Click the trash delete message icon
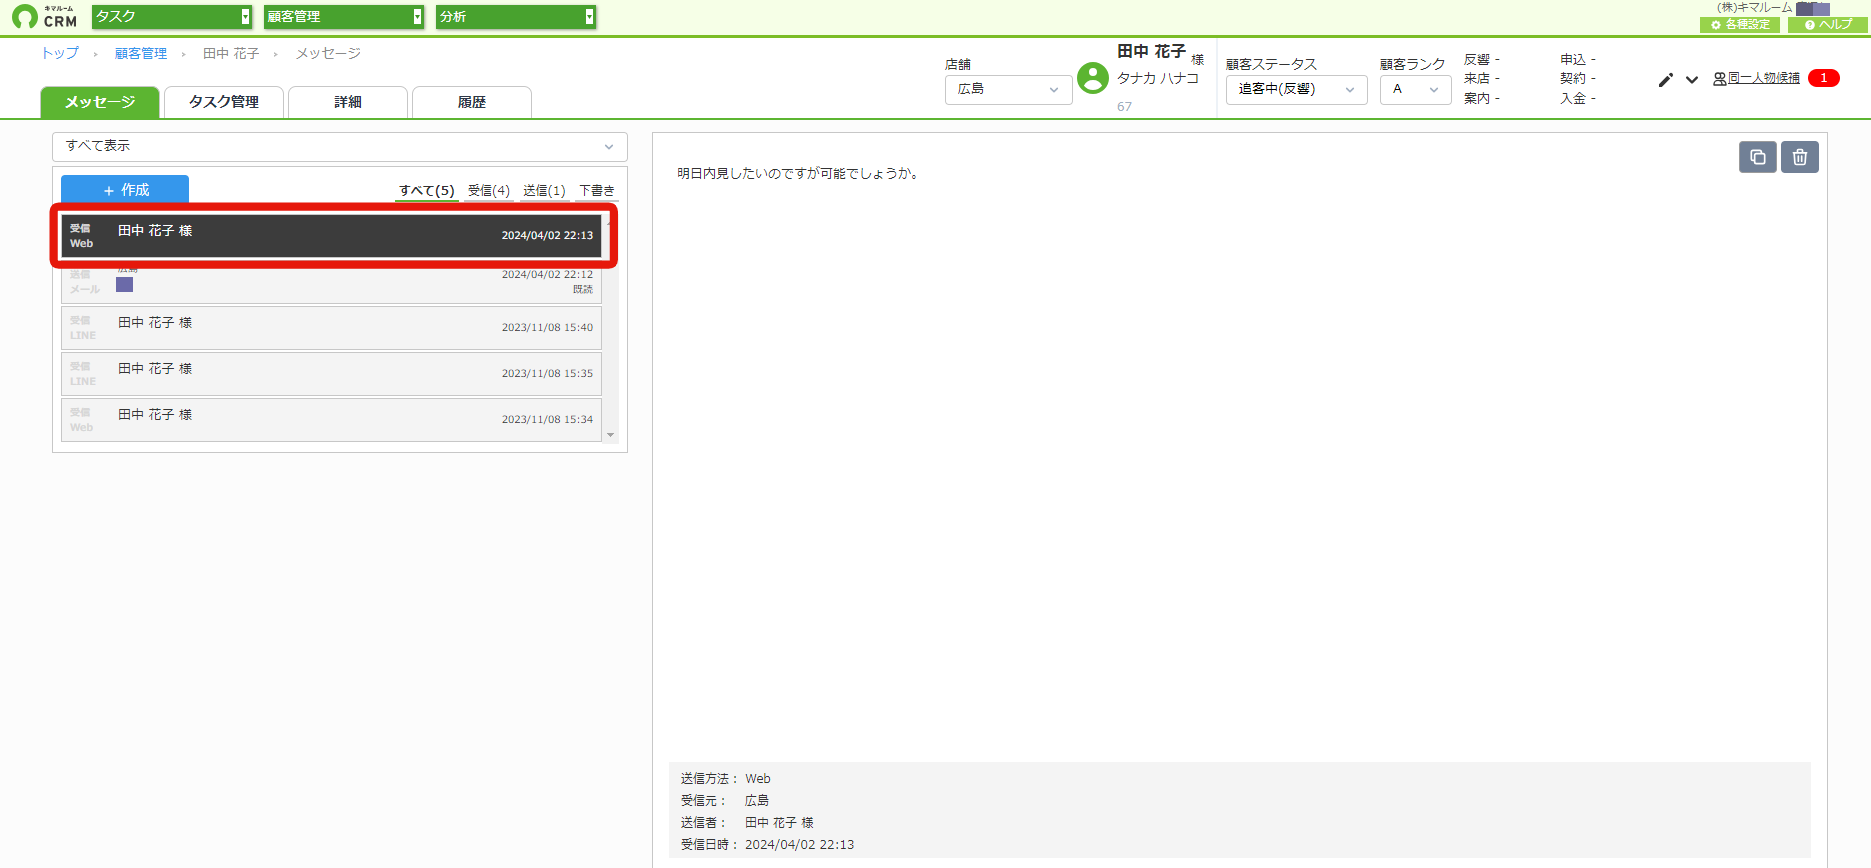 coord(1800,157)
